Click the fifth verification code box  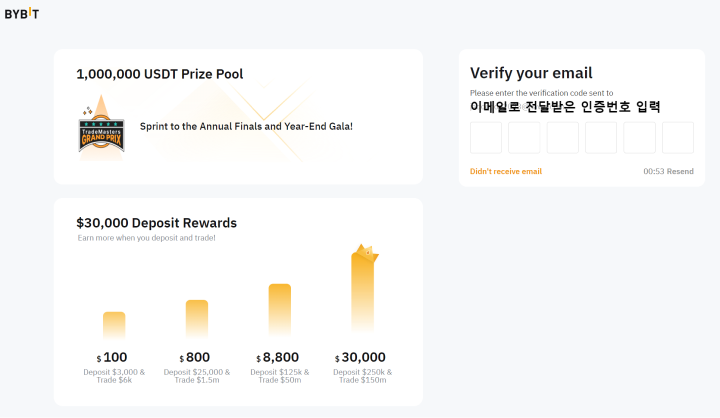point(640,138)
